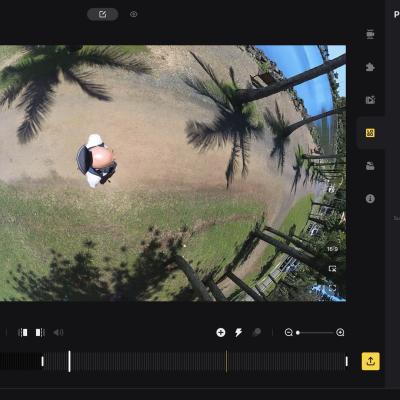This screenshot has height=400, width=400.
Task: Enter fullscreen preview with the corners icon
Action: pyautogui.click(x=332, y=287)
